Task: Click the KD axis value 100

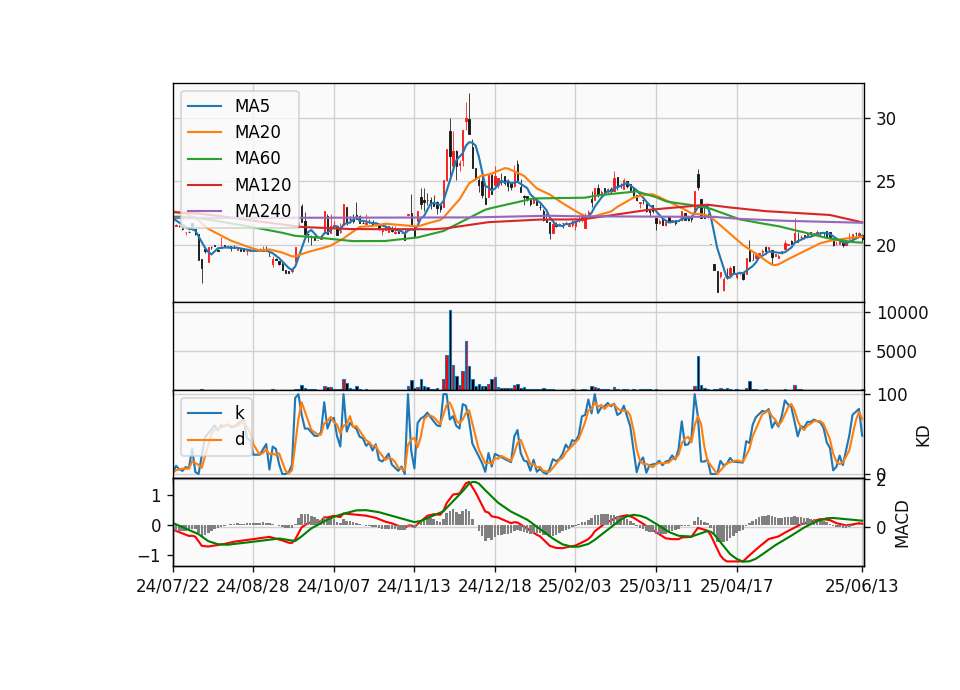Action: (x=892, y=395)
